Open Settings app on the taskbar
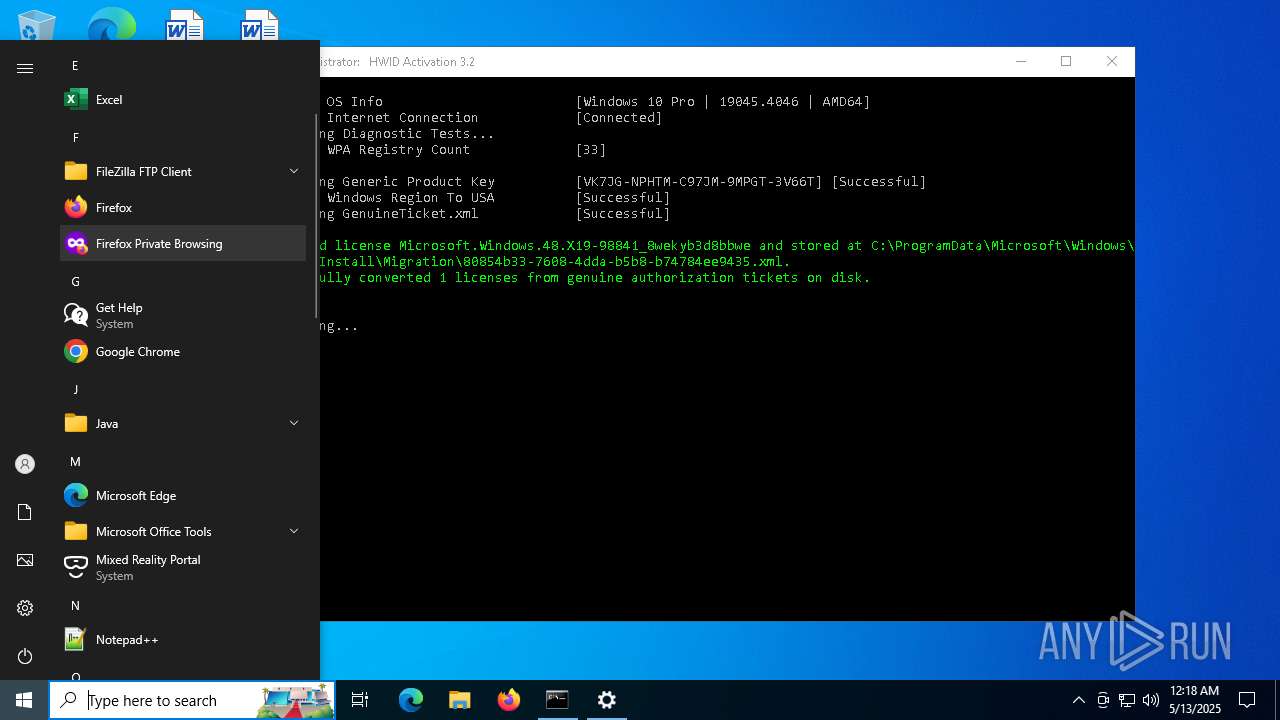The width and height of the screenshot is (1280, 720). click(607, 700)
